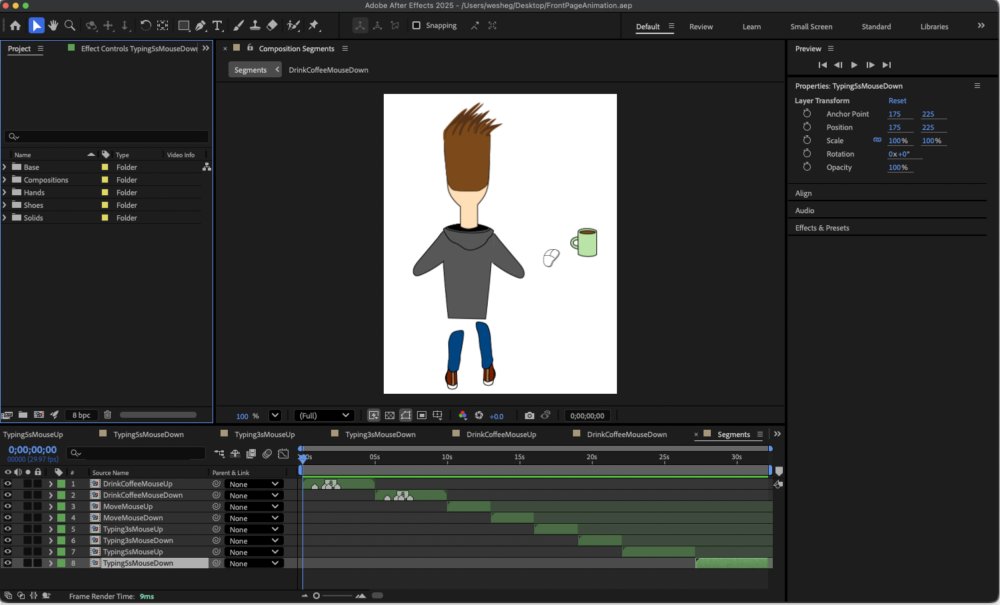Hide the Typing3sMouseUp layer with the eye
Image resolution: width=1000 pixels, height=605 pixels.
[8, 529]
